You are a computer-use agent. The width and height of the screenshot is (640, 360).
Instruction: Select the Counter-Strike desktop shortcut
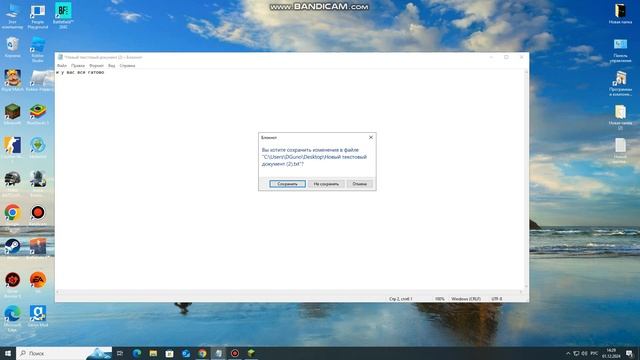click(12, 149)
